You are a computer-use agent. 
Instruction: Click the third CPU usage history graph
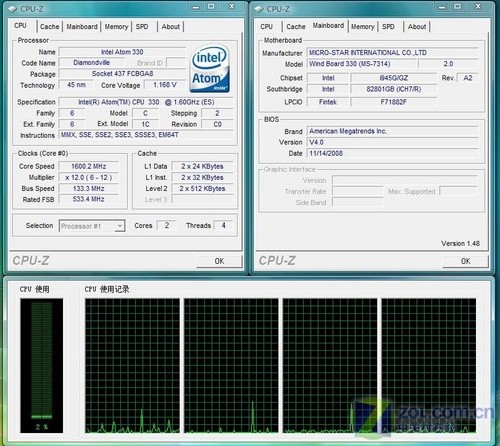pyautogui.click(x=330, y=366)
